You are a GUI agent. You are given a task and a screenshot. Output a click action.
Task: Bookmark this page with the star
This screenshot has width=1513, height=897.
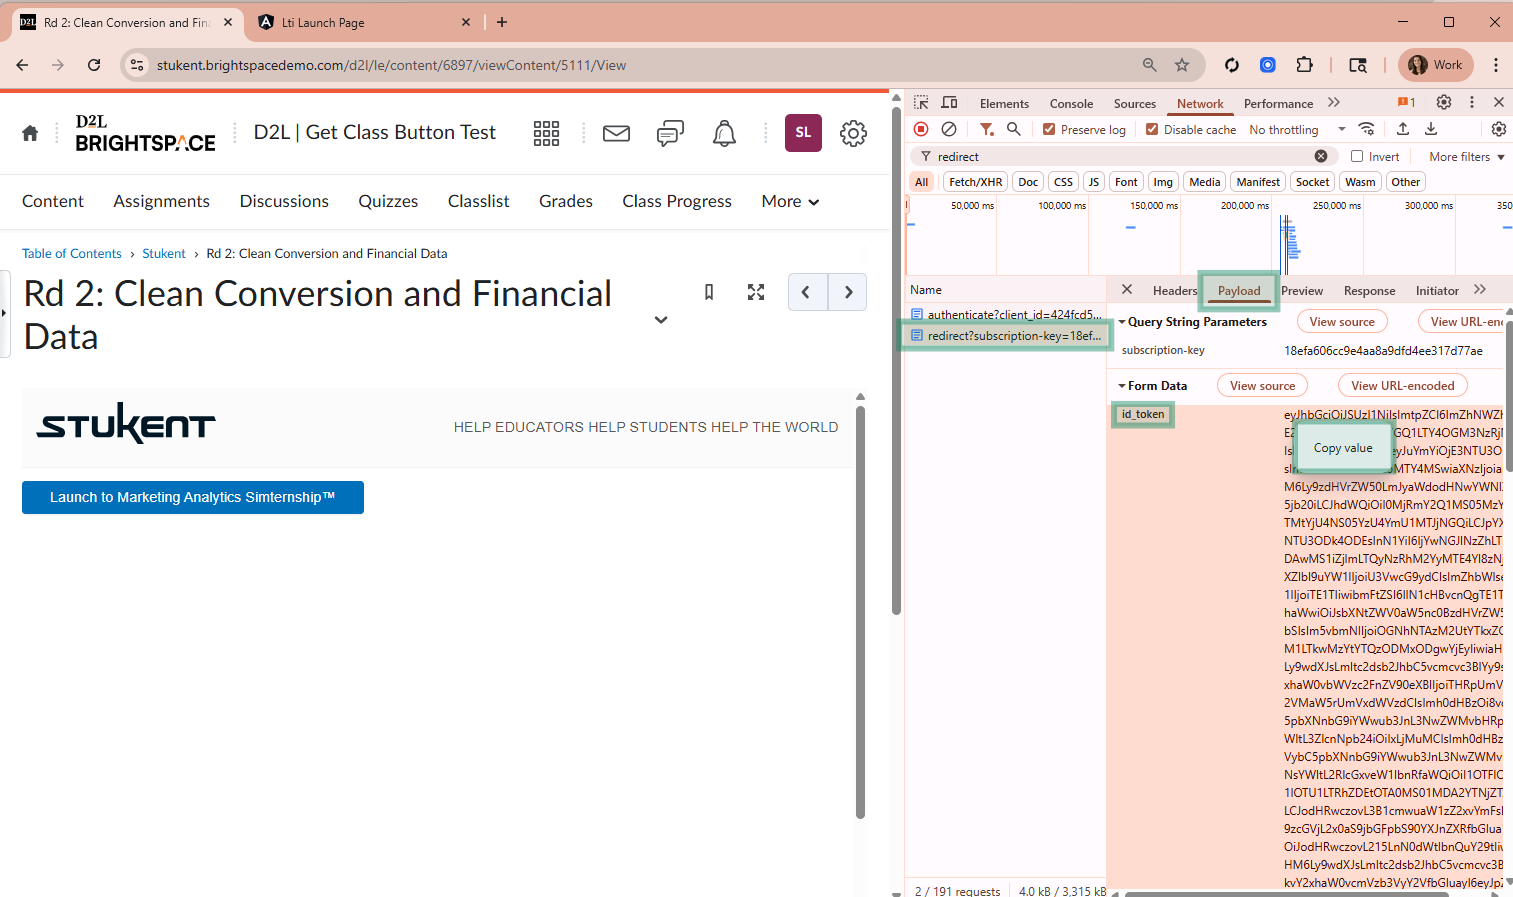tap(1182, 65)
